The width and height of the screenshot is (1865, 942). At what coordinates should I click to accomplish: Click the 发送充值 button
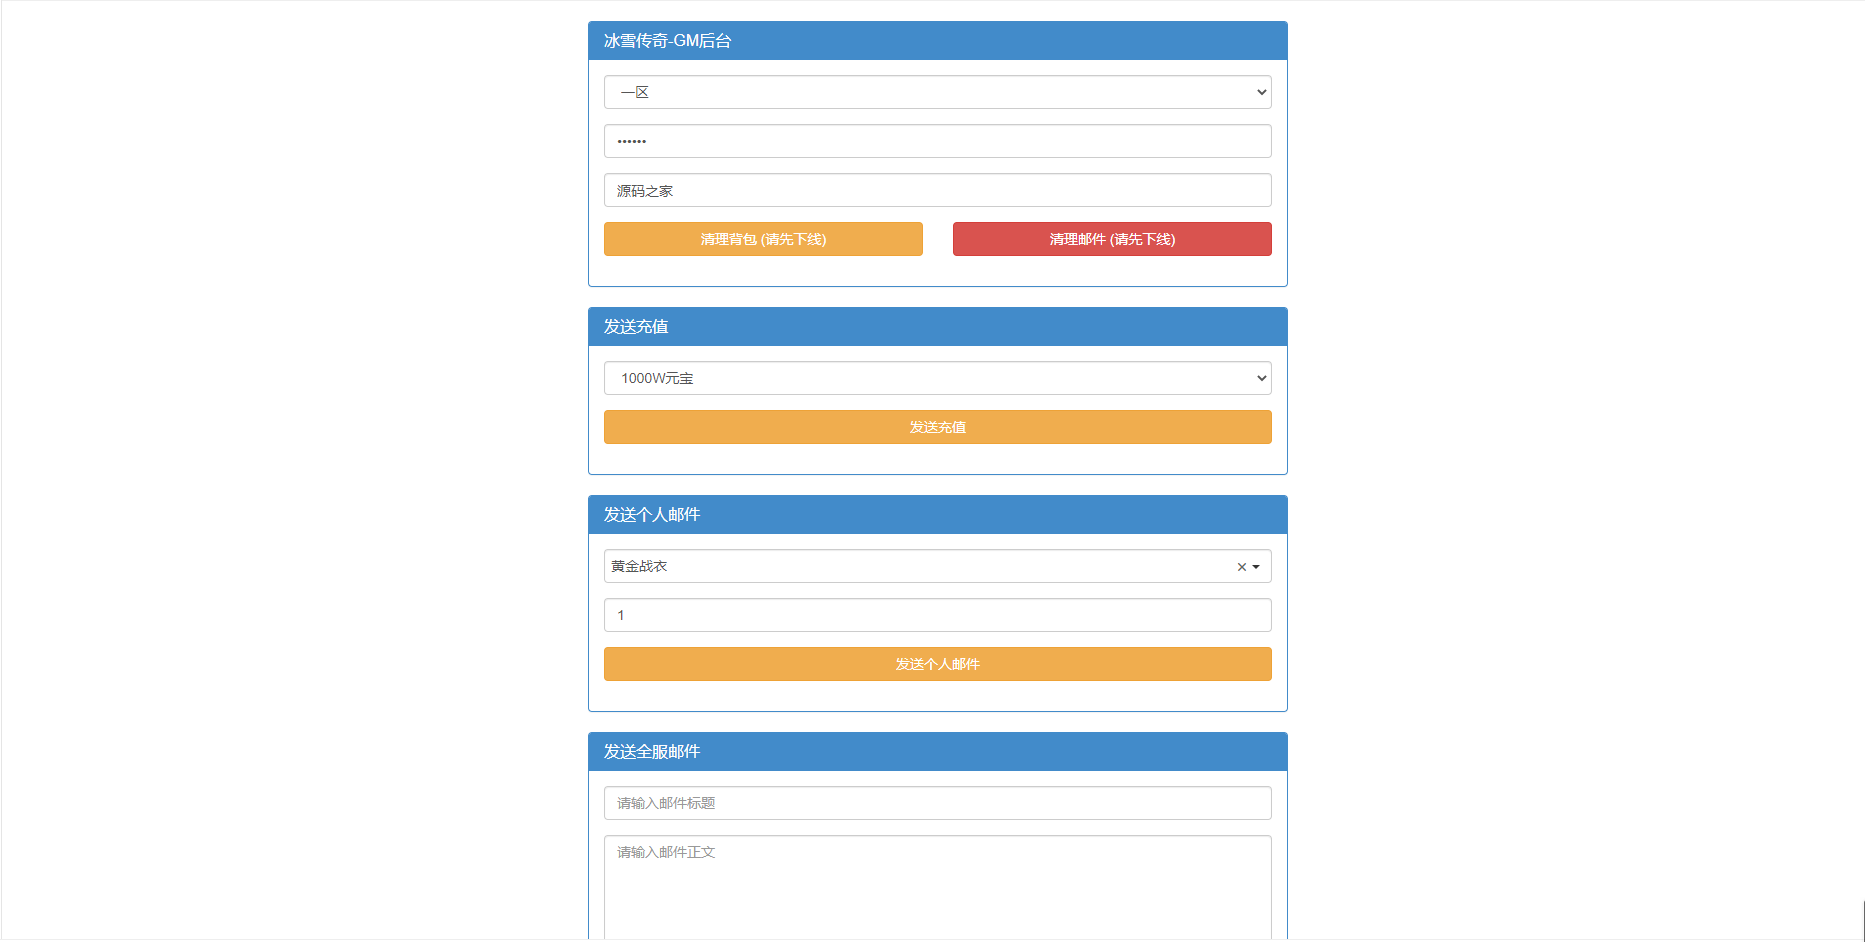[938, 427]
